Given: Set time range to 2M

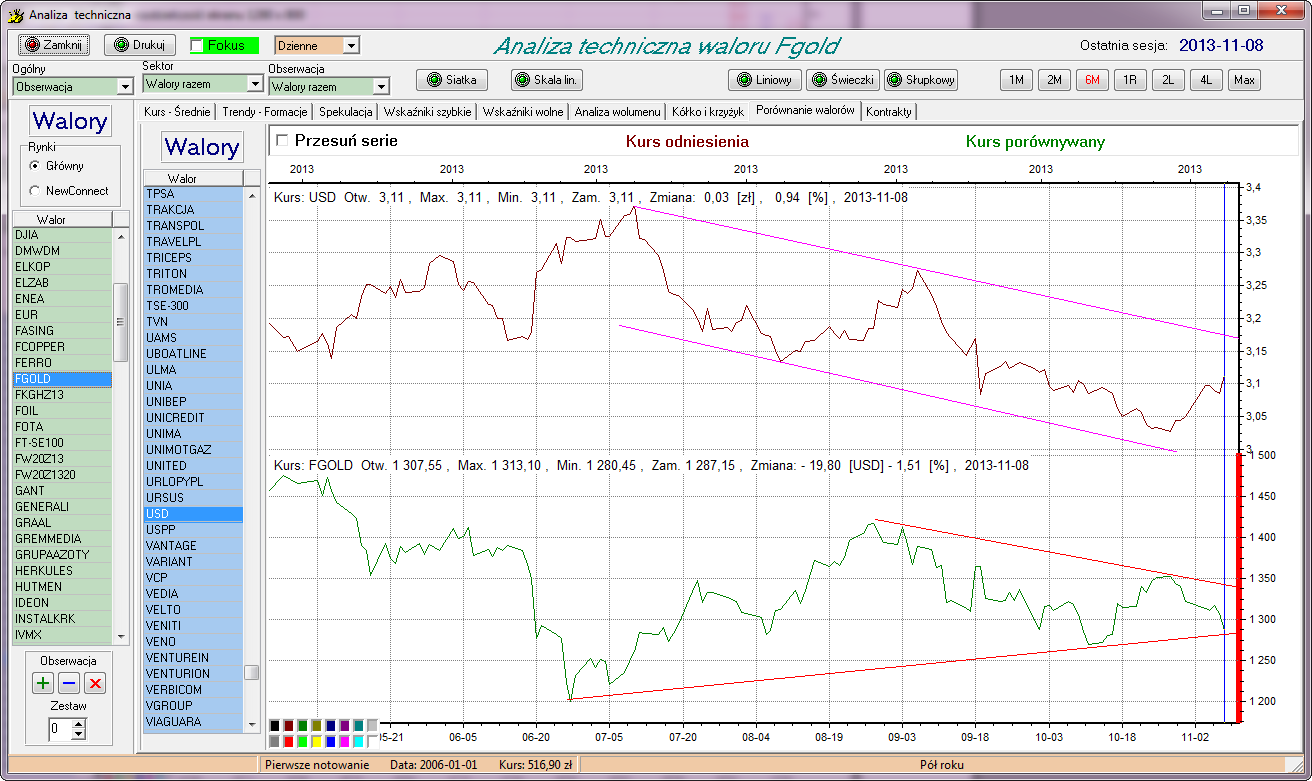Looking at the screenshot, I should 1054,80.
